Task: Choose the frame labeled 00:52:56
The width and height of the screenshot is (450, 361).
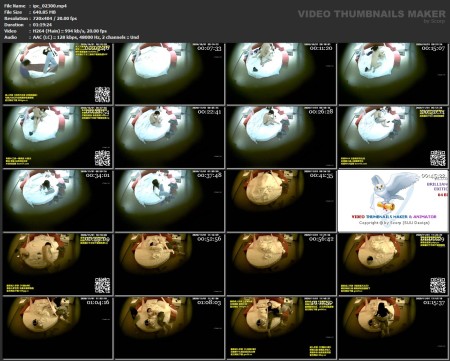Action: [169, 264]
